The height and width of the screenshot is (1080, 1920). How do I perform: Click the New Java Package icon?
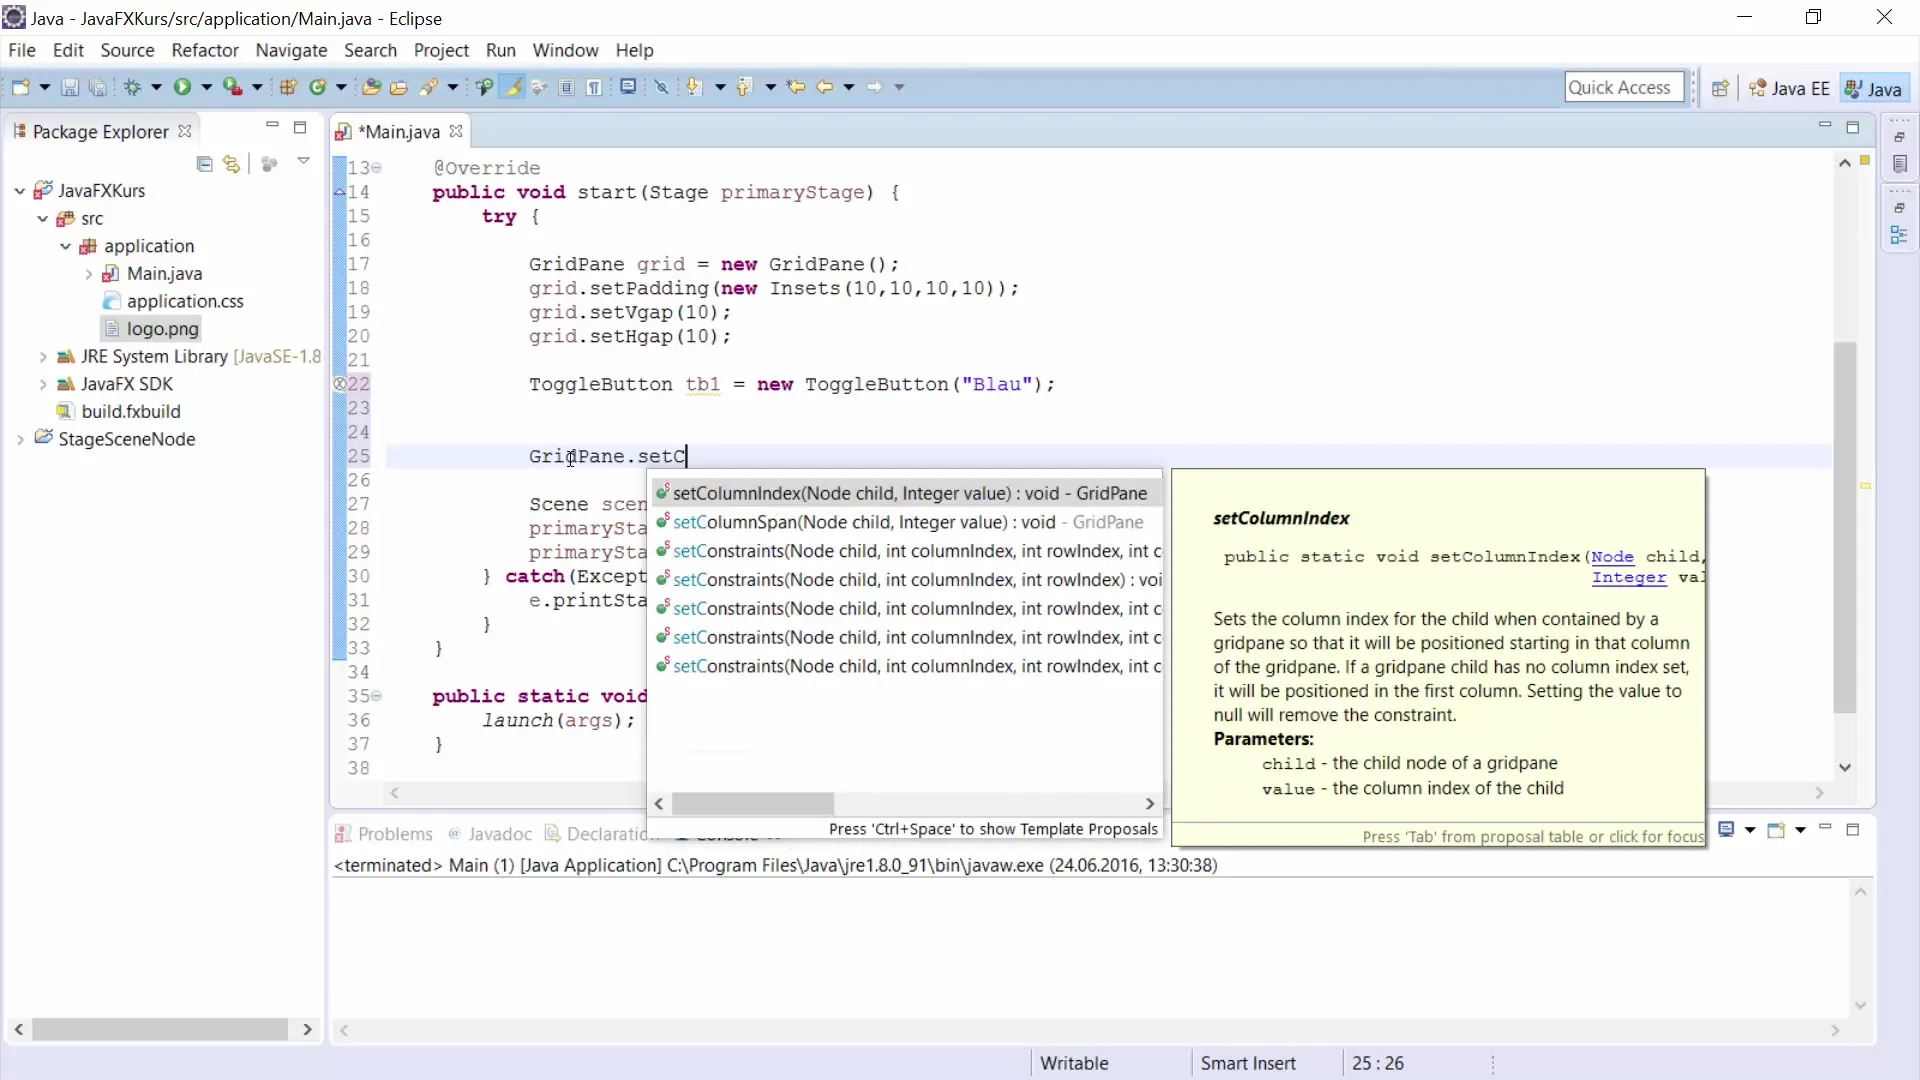click(x=288, y=87)
